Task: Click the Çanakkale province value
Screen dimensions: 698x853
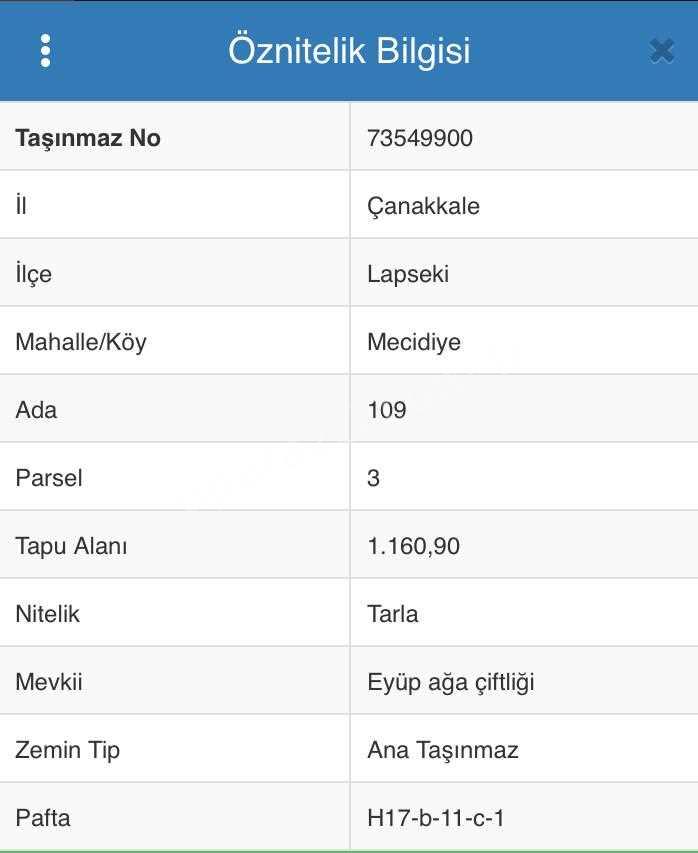Action: pyautogui.click(x=423, y=206)
